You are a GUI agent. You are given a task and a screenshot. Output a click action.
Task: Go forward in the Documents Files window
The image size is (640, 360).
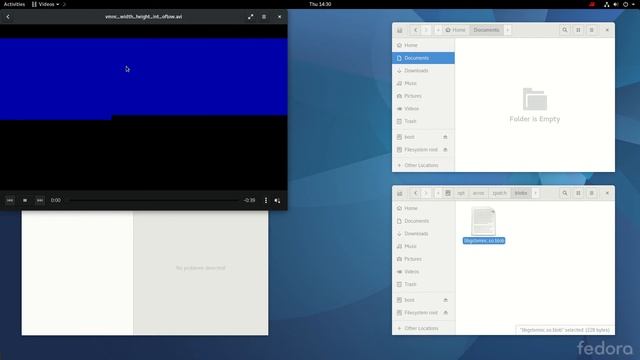click(426, 30)
